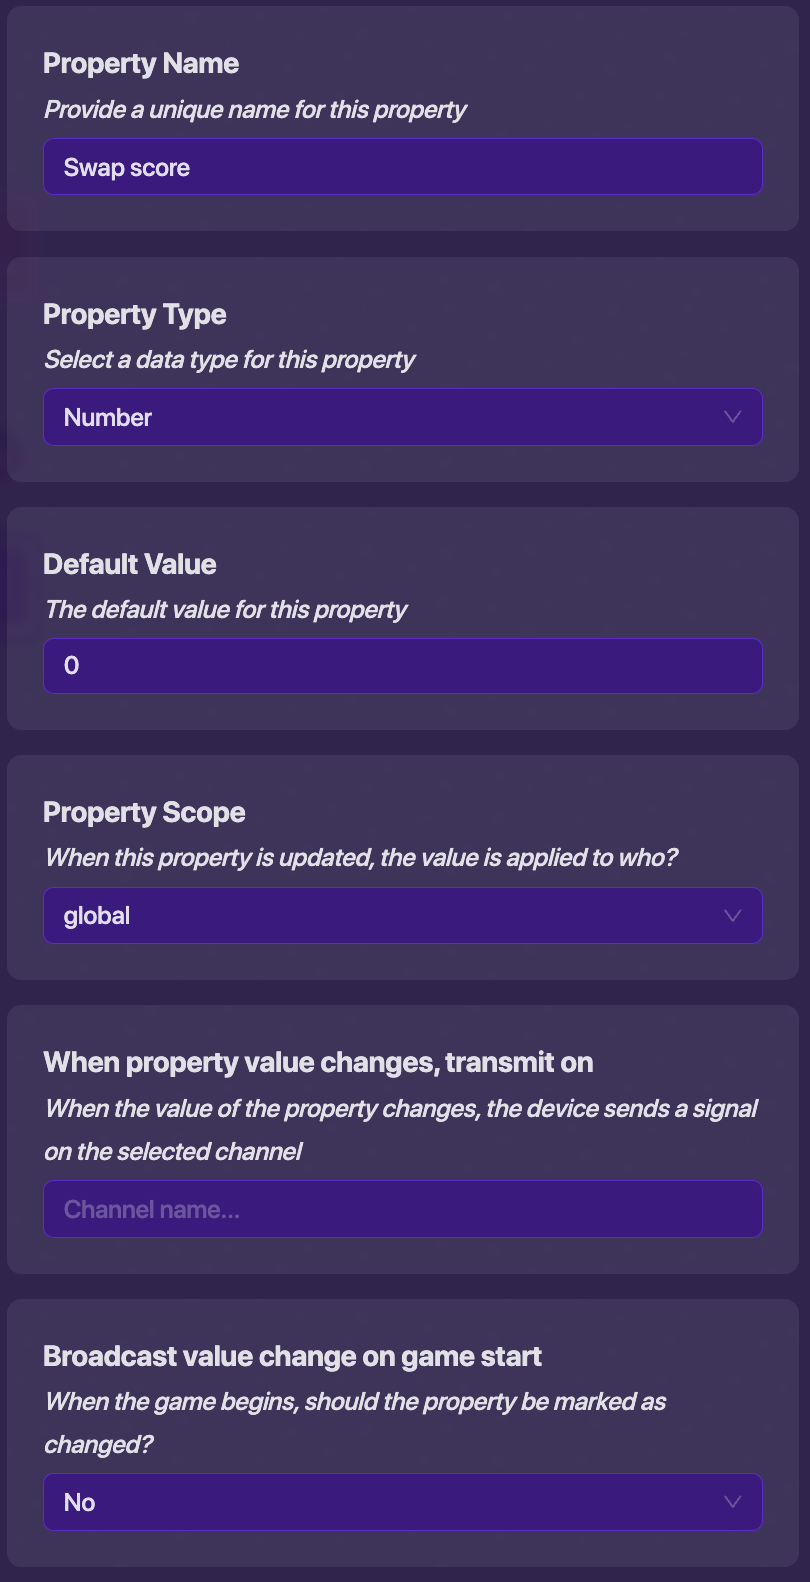Click the Property Type heading

tap(135, 315)
